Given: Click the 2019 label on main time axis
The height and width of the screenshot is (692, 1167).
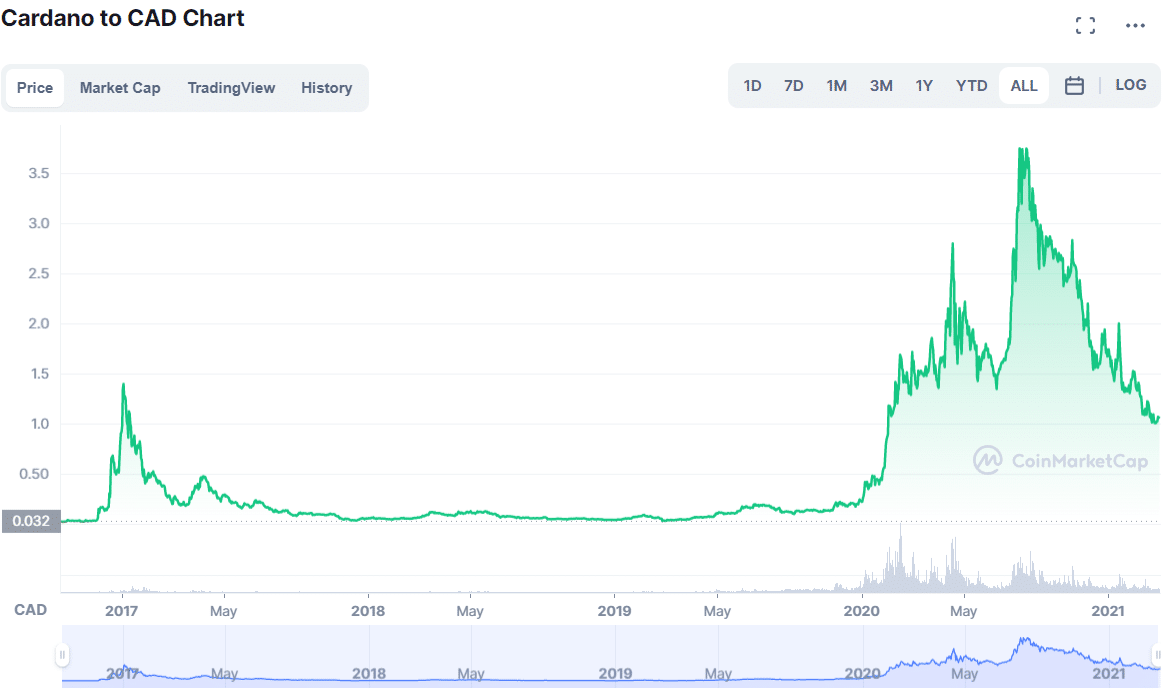Looking at the screenshot, I should (614, 611).
